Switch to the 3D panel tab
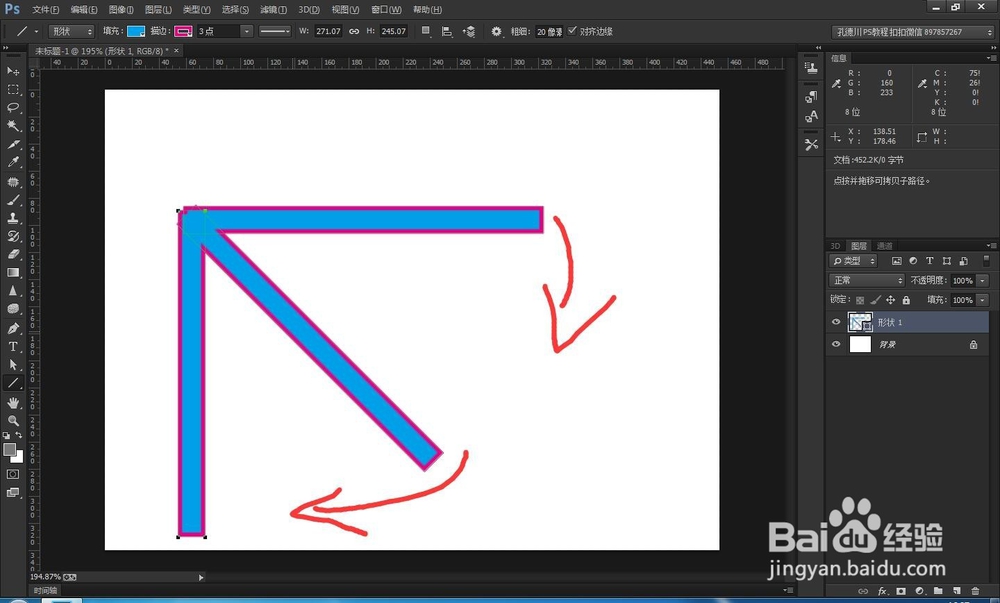Viewport: 1000px width, 603px height. (x=835, y=246)
